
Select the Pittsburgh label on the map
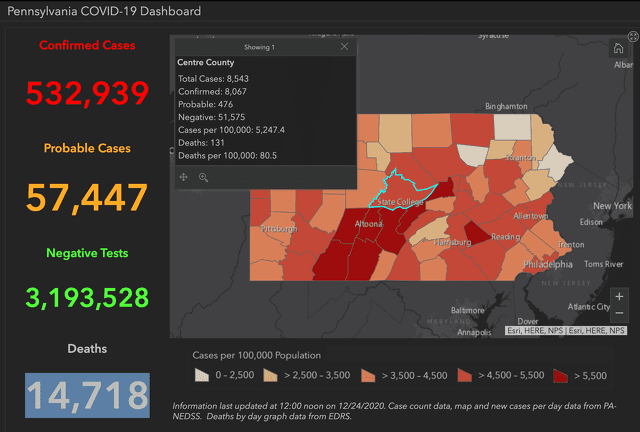(x=278, y=228)
